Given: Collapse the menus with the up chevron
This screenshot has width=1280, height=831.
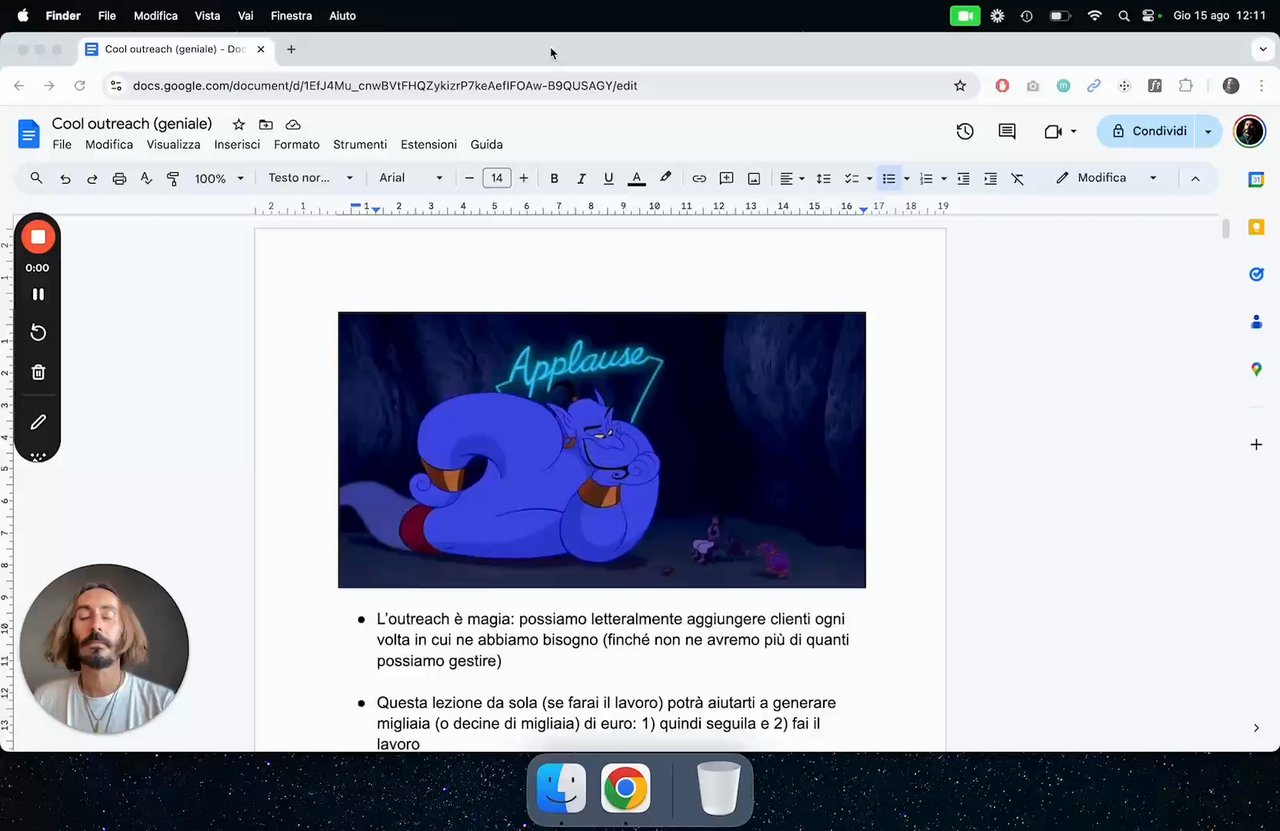Looking at the screenshot, I should pyautogui.click(x=1194, y=178).
